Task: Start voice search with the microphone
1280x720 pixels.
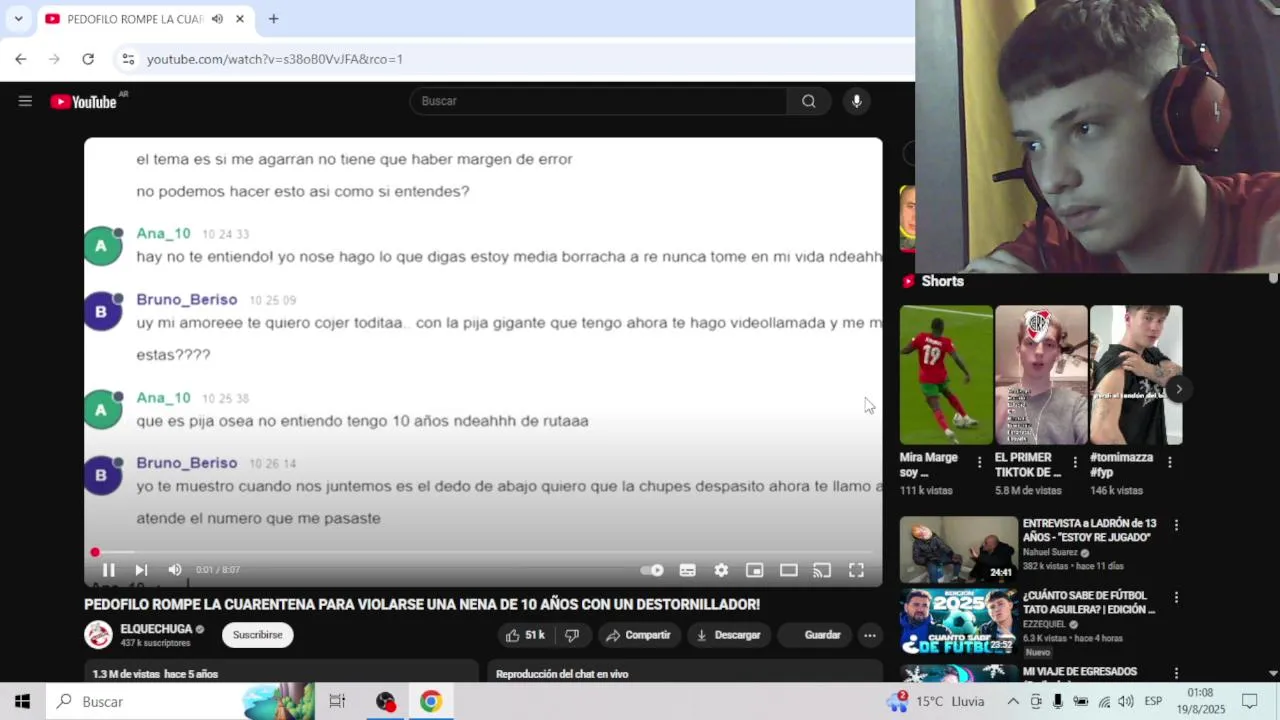Action: coord(856,101)
